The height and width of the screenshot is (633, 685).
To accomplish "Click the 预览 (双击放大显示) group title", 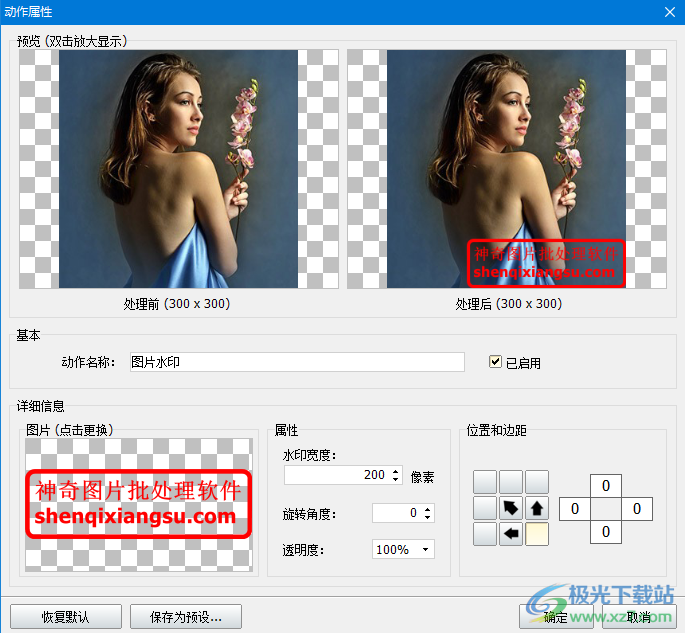I will pyautogui.click(x=72, y=42).
